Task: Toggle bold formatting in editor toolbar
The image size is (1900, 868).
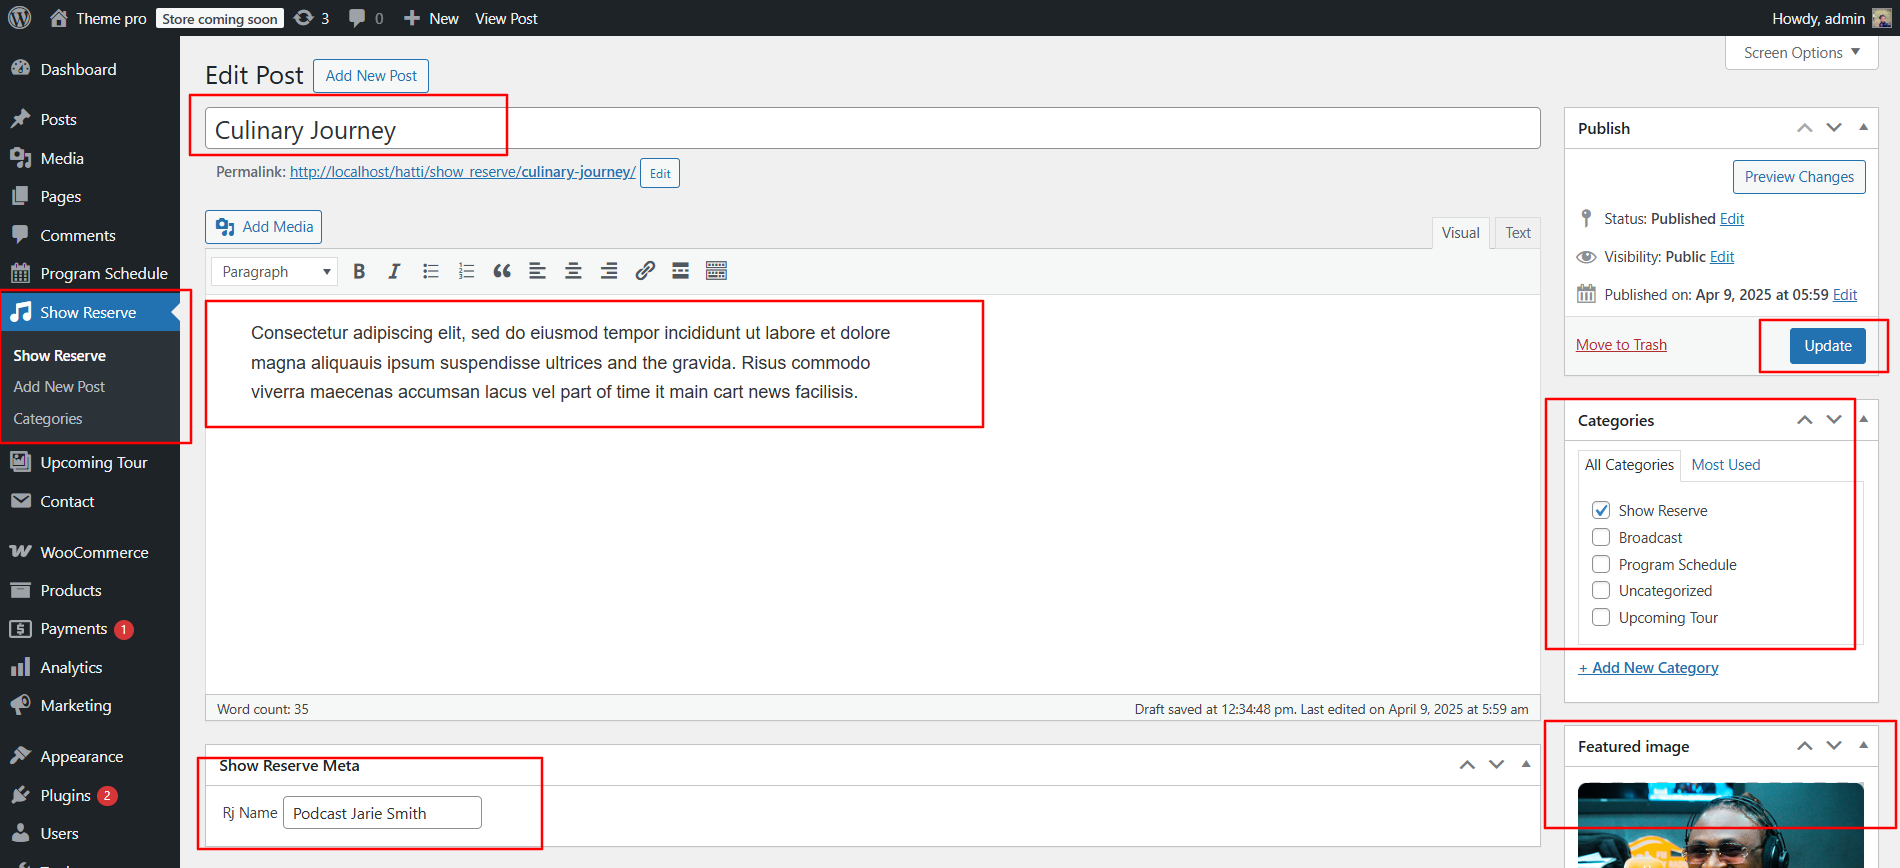Action: pyautogui.click(x=359, y=271)
